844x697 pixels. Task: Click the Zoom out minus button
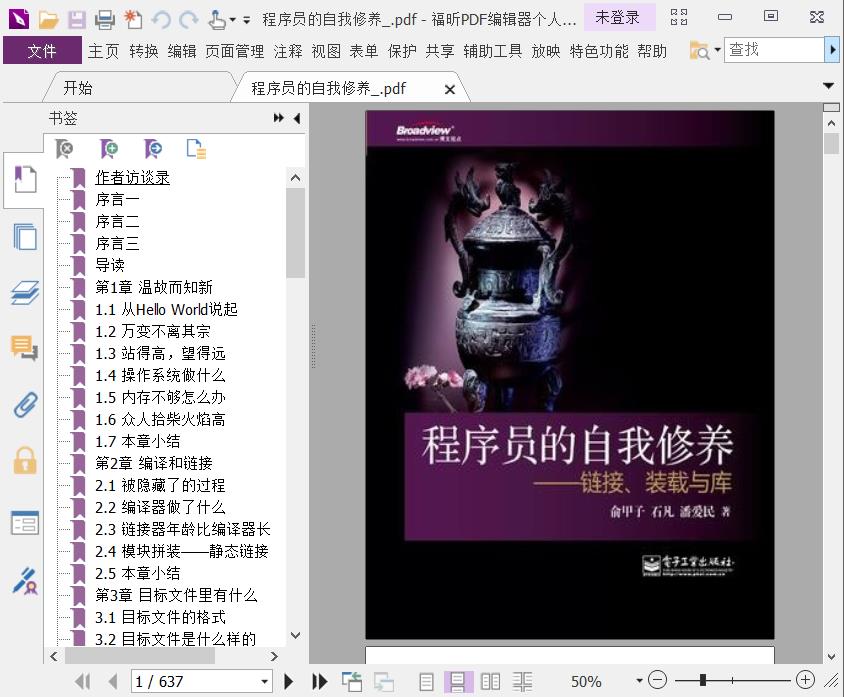coord(657,680)
